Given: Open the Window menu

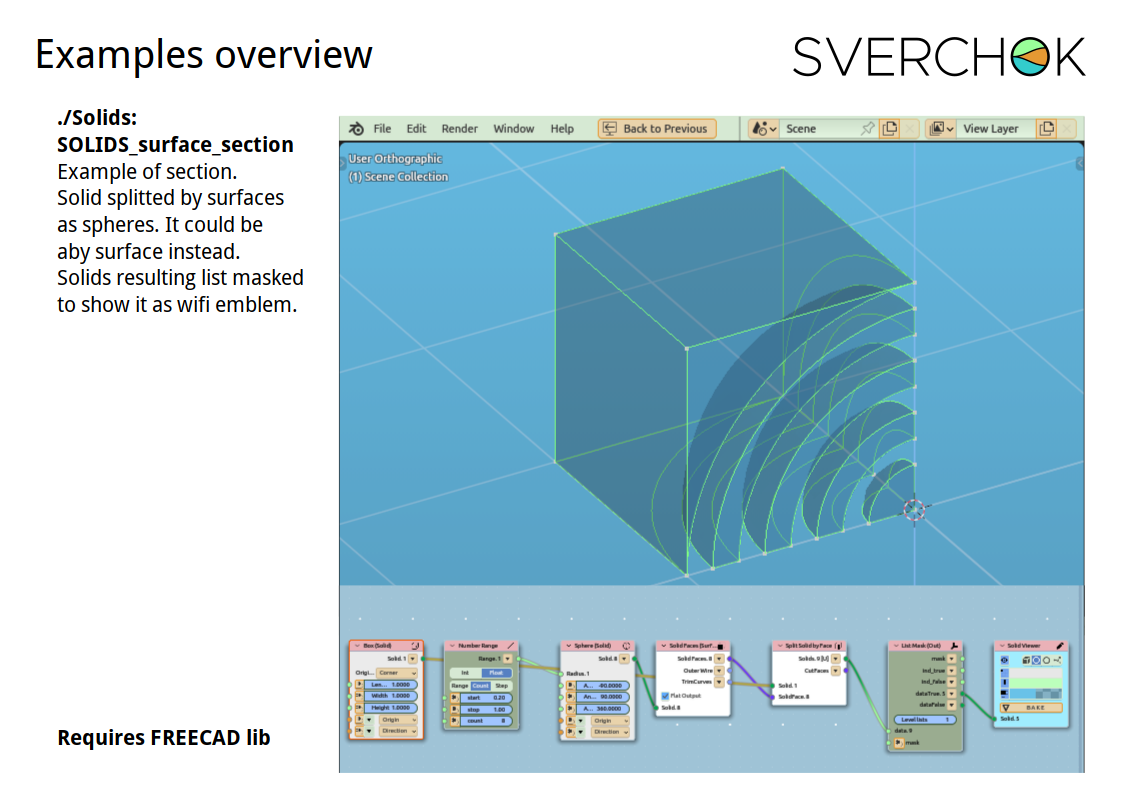Looking at the screenshot, I should [x=513, y=129].
